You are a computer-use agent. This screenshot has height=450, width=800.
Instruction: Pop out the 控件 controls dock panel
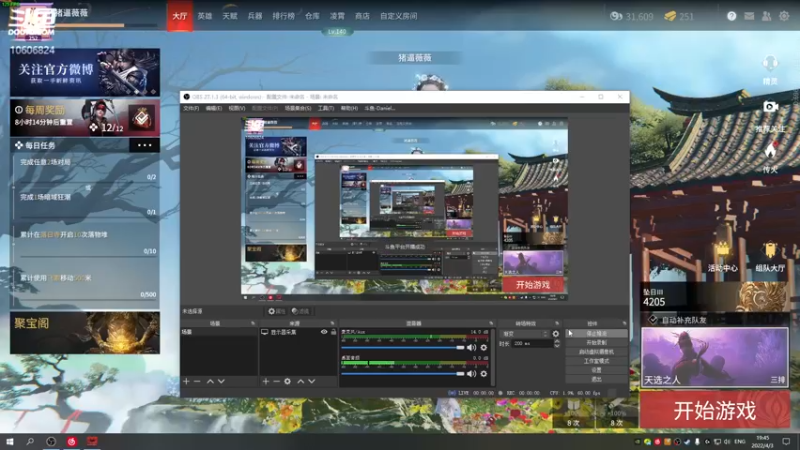624,323
